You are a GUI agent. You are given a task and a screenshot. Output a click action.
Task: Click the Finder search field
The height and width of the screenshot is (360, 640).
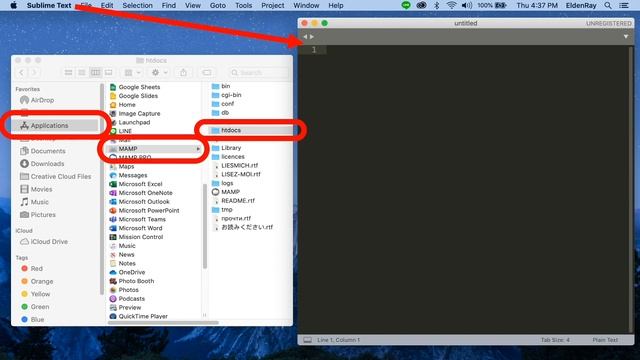coord(258,73)
